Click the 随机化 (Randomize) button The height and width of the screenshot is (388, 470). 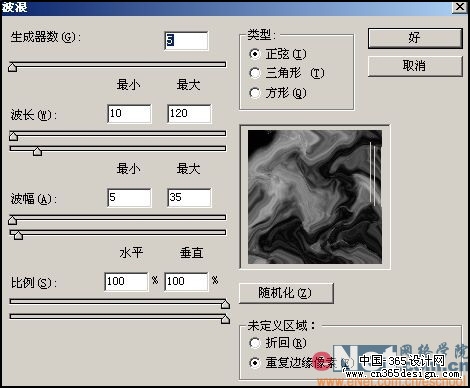(286, 293)
